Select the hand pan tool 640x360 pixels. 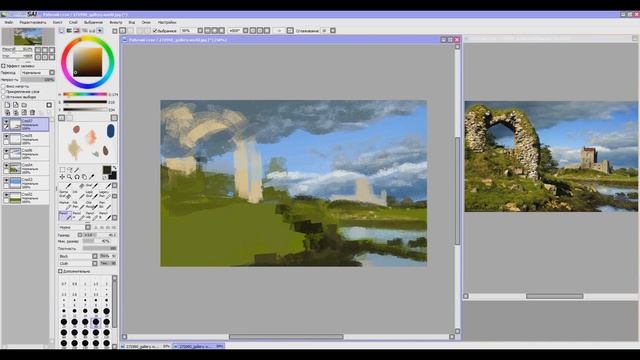point(84,177)
